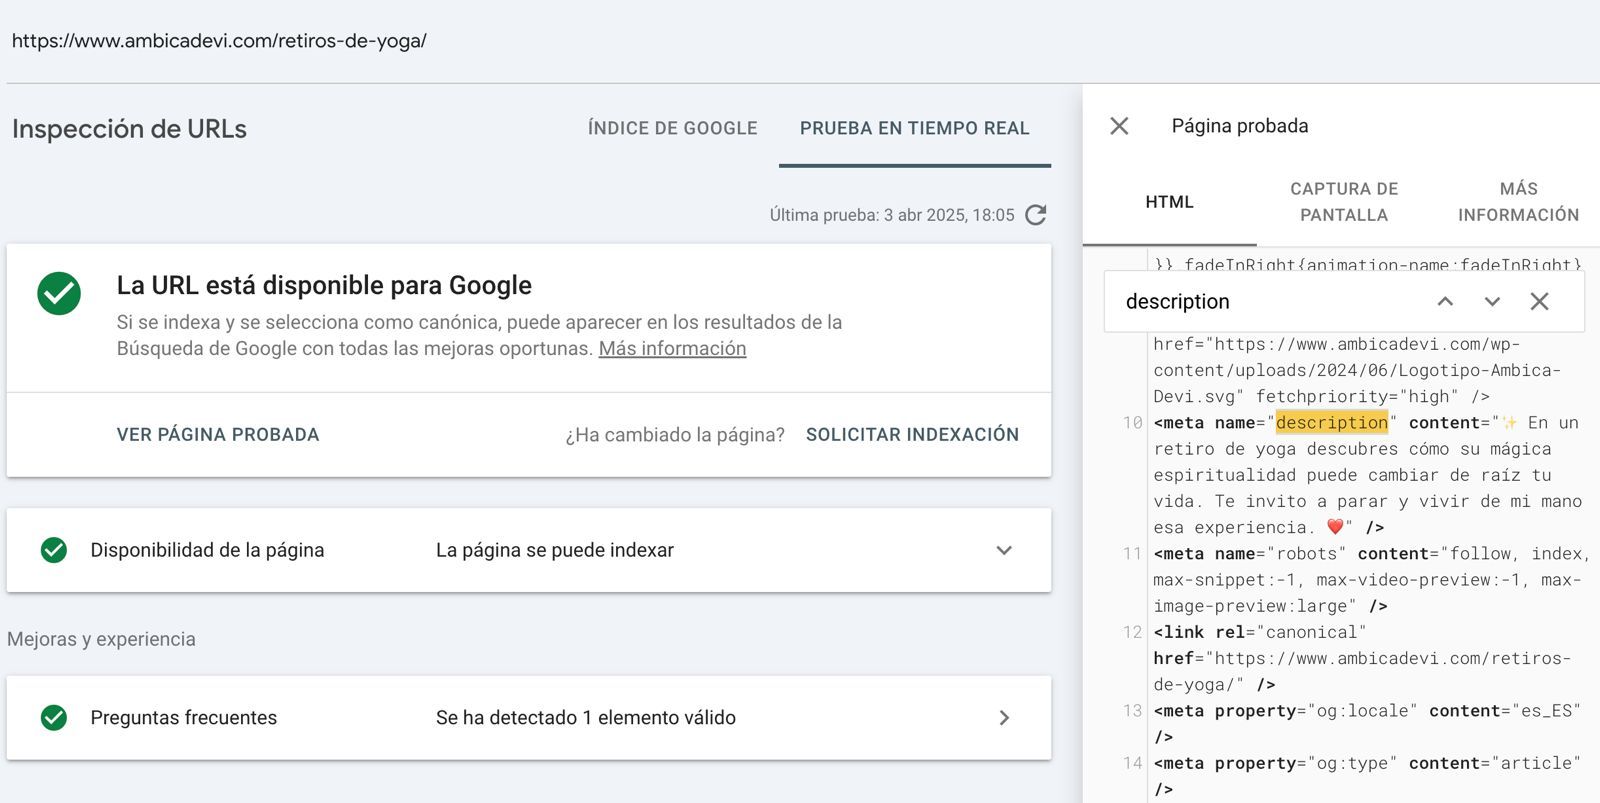Go to previous search match arrow

tap(1445, 301)
